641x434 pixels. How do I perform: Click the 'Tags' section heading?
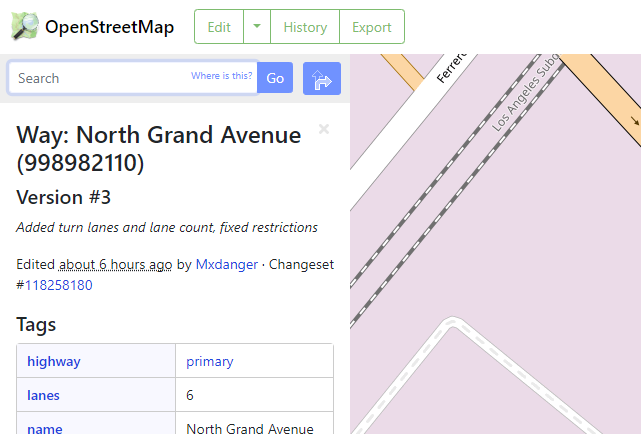click(36, 325)
